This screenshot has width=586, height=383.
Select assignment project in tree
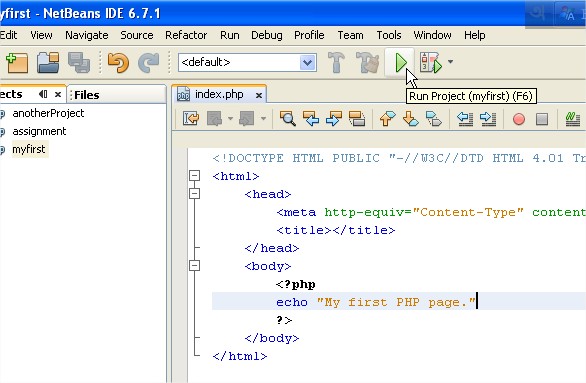[x=39, y=131]
